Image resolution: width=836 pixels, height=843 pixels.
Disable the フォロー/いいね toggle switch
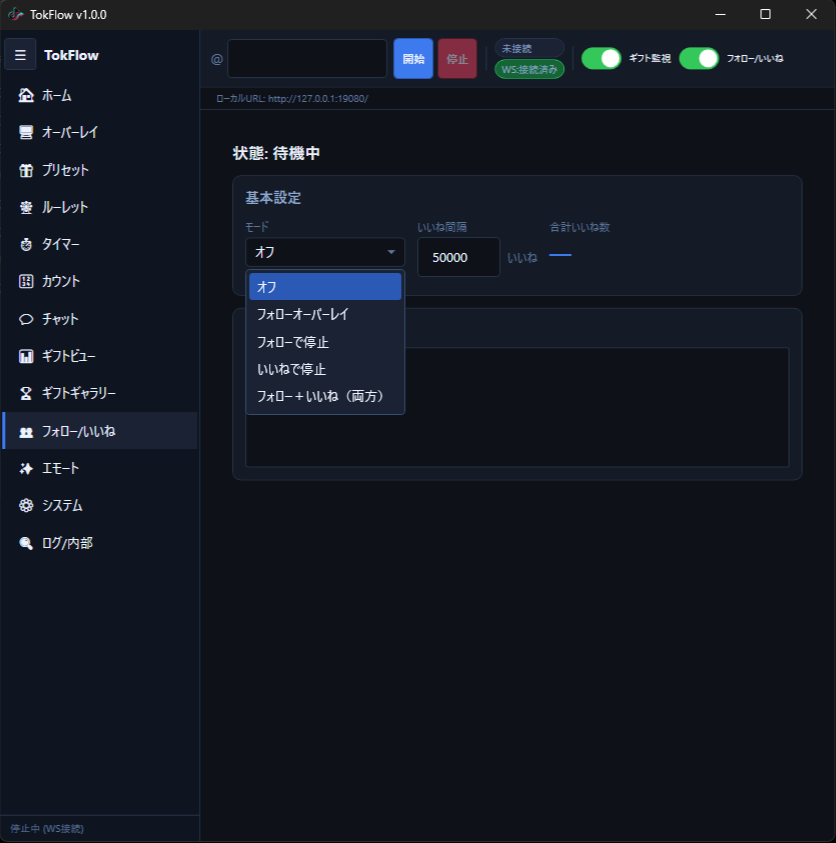click(x=699, y=58)
